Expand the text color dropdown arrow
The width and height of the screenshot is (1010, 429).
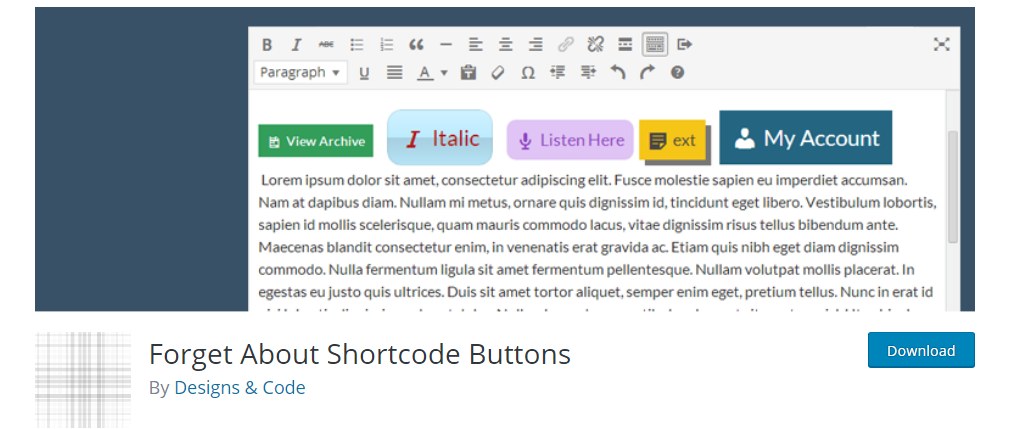[444, 72]
